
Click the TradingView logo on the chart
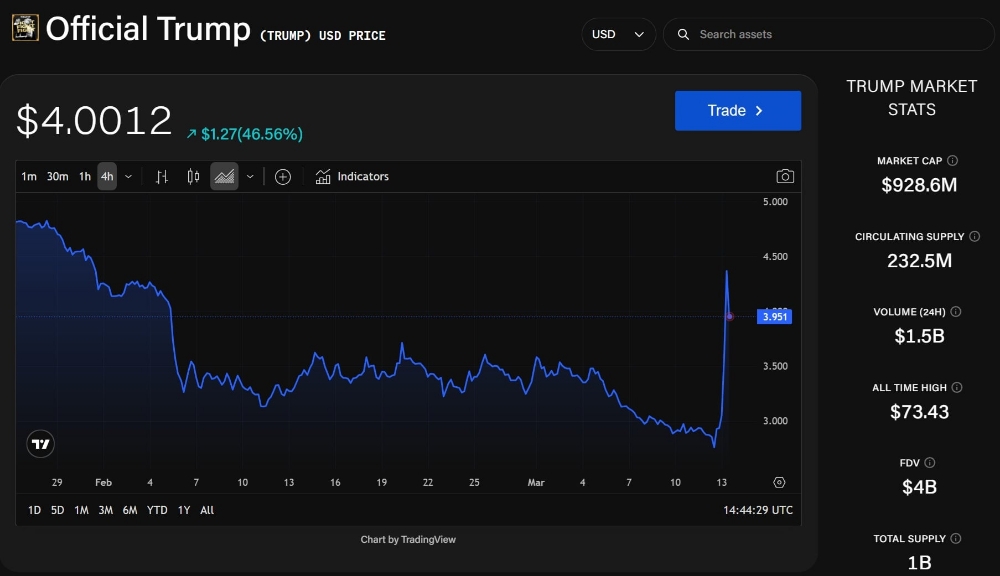[x=40, y=443]
